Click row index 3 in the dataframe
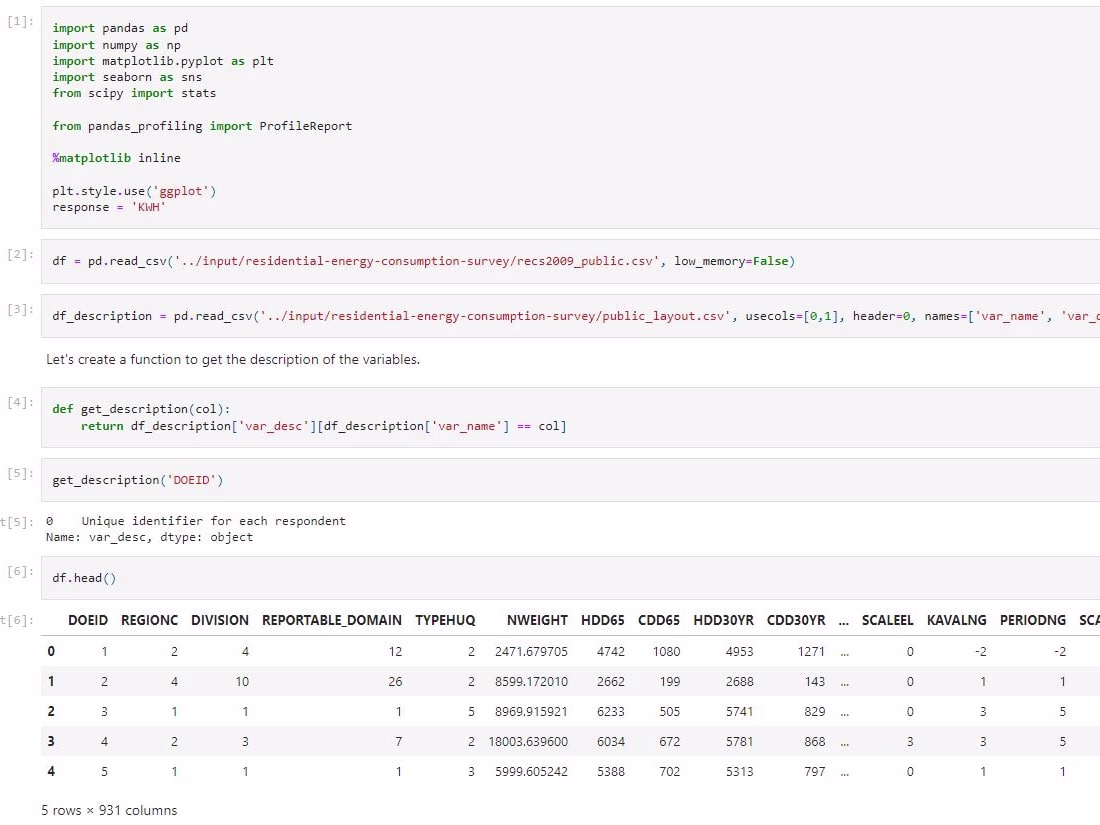This screenshot has height=825, width=1100. 51,741
